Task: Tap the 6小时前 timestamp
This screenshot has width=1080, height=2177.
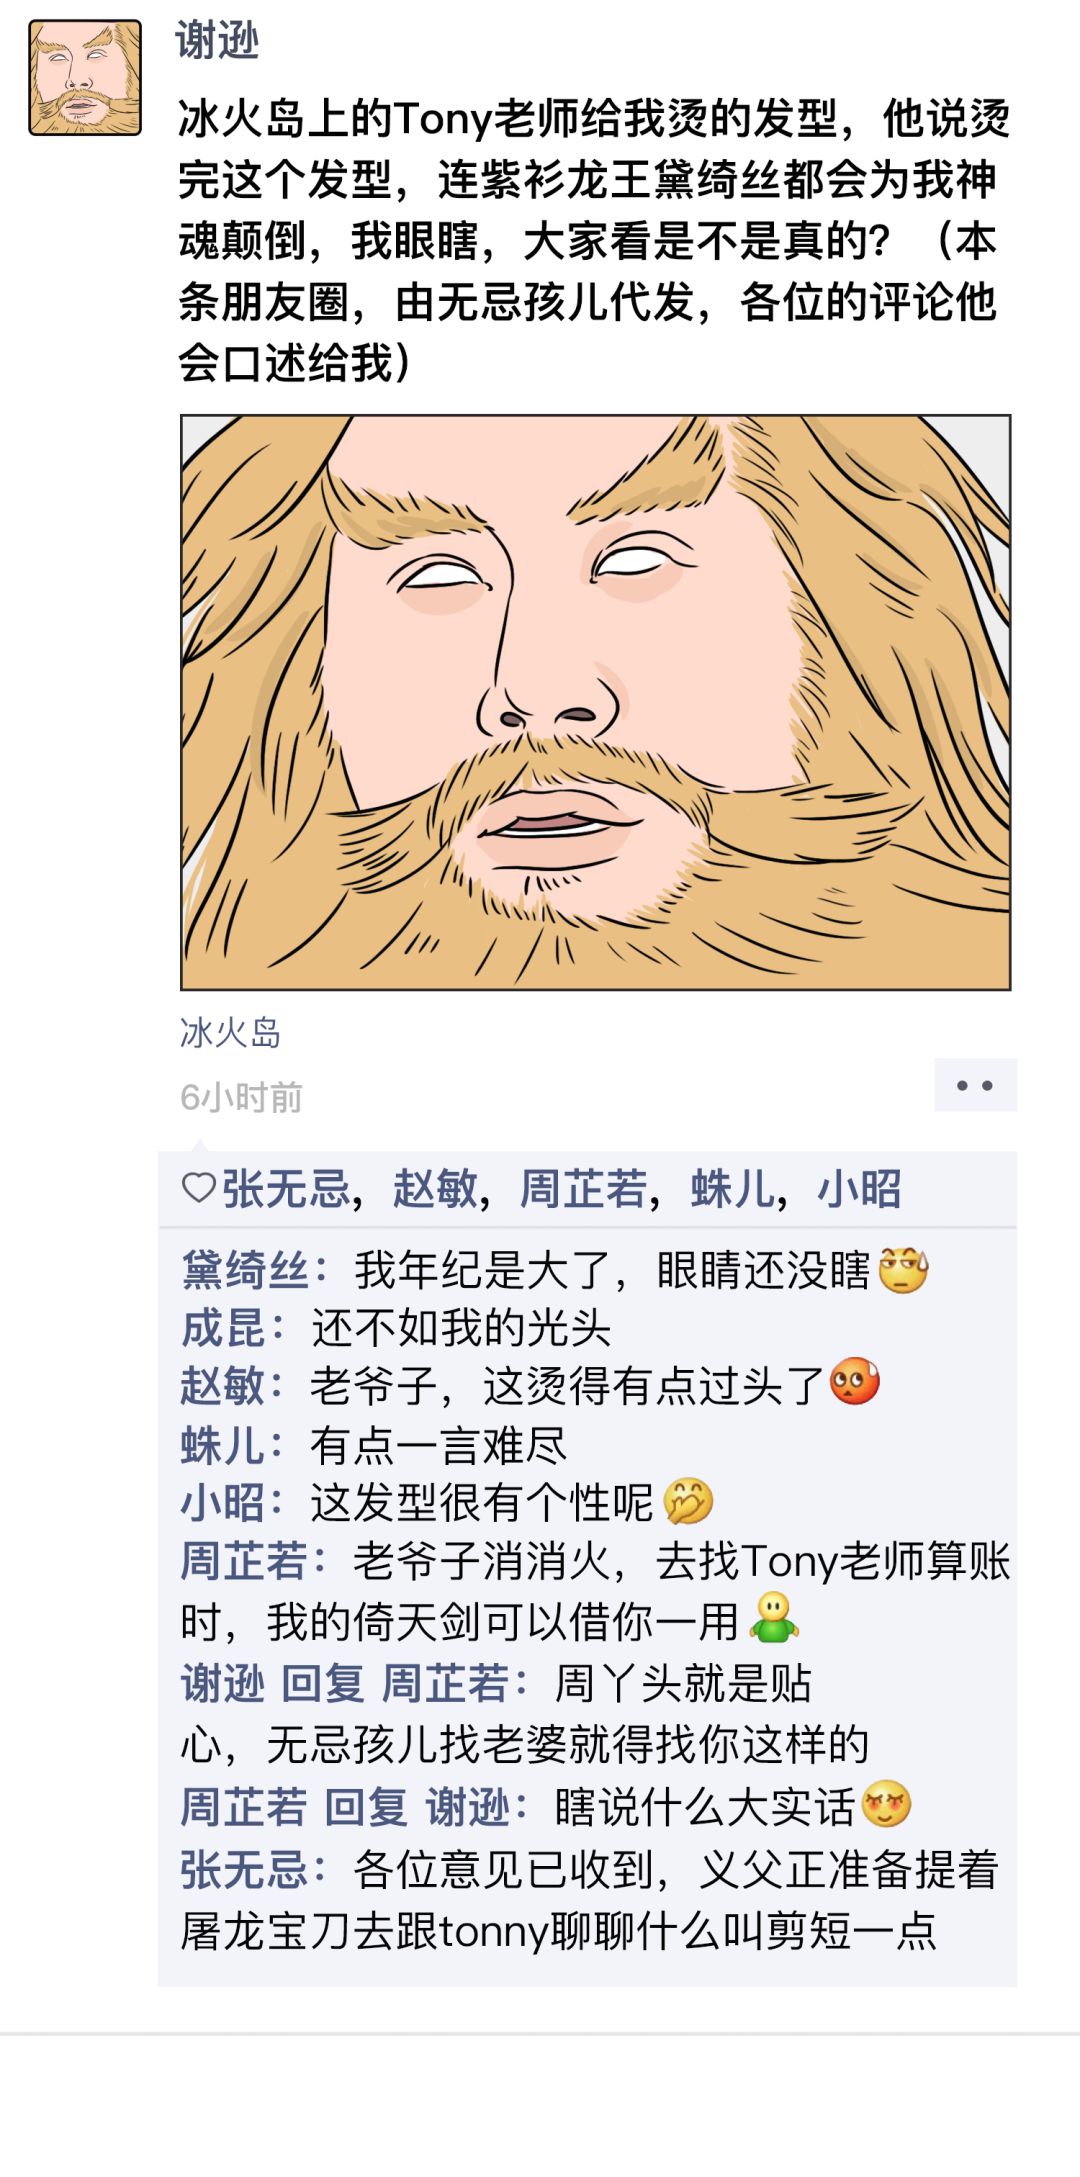Action: coord(241,1097)
